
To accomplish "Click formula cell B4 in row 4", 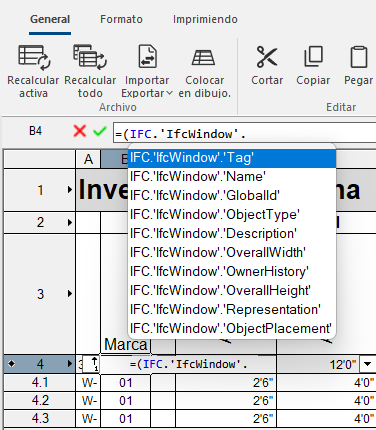I will [188, 364].
